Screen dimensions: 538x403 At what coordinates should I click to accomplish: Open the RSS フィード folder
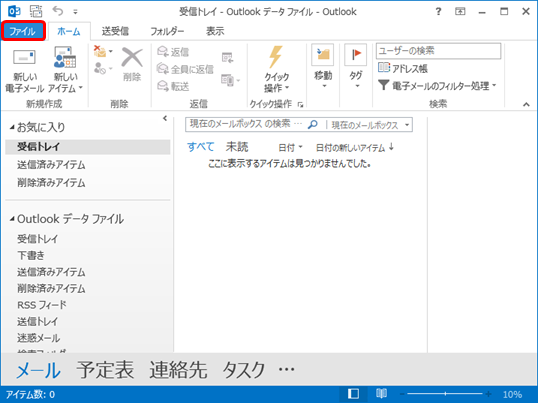(42, 305)
